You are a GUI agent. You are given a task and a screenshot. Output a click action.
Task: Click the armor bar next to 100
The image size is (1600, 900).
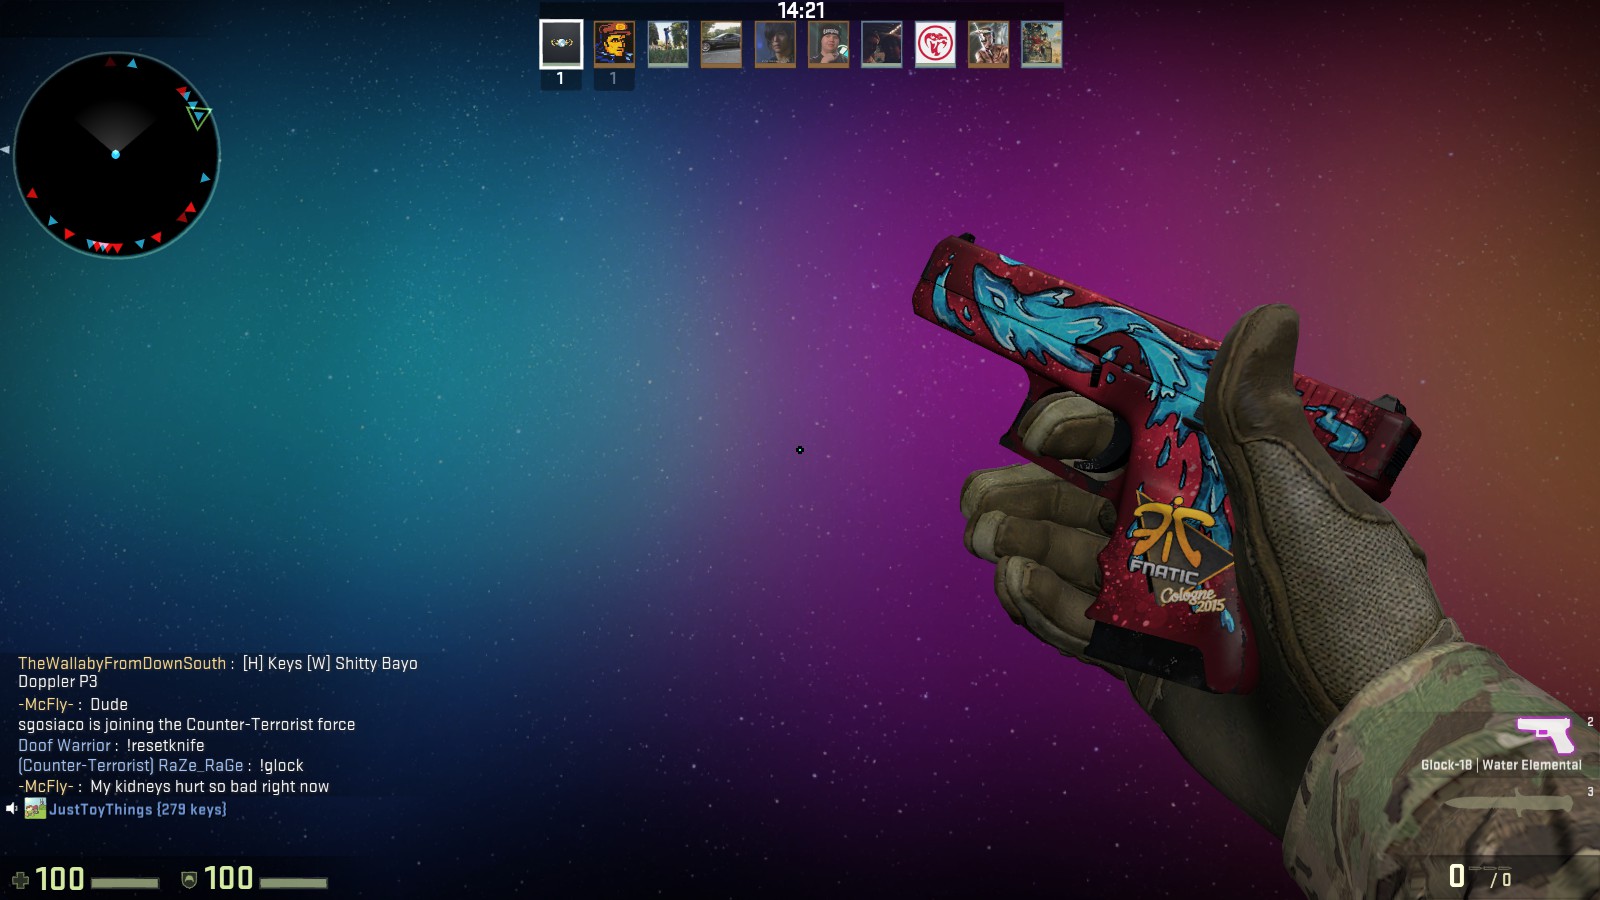tap(294, 882)
